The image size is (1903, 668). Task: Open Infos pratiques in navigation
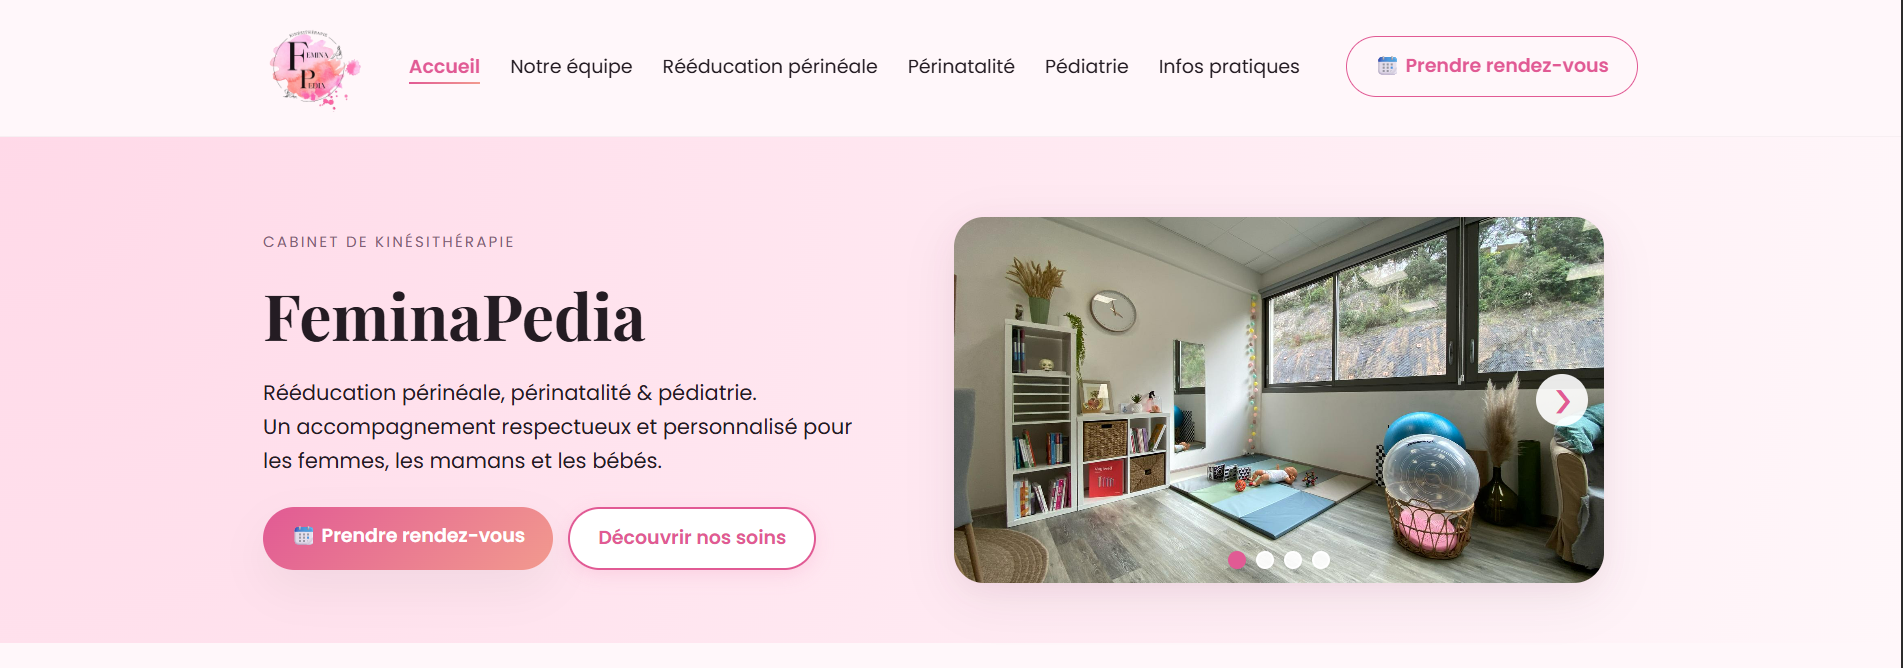pos(1229,67)
